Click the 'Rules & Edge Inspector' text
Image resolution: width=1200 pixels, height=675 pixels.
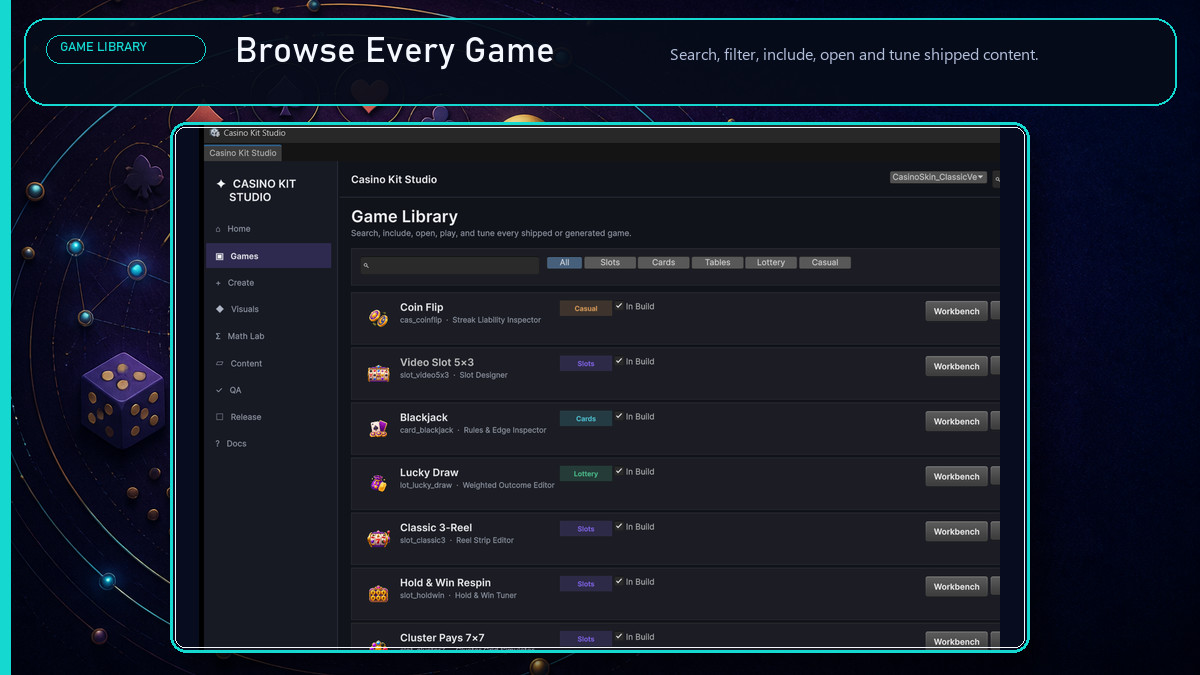(x=505, y=430)
